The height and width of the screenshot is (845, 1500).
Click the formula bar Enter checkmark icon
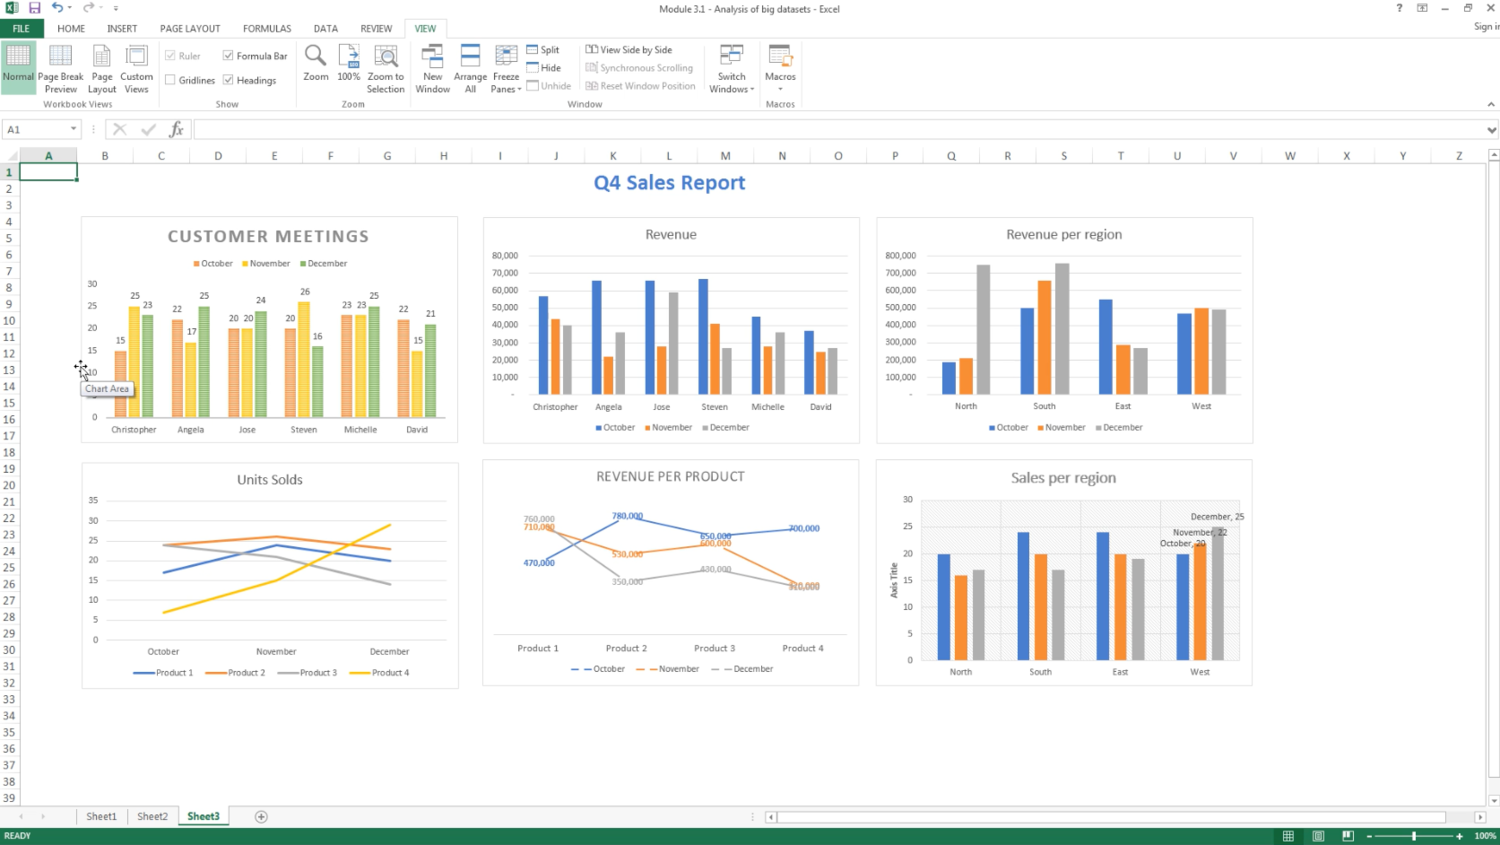point(148,129)
